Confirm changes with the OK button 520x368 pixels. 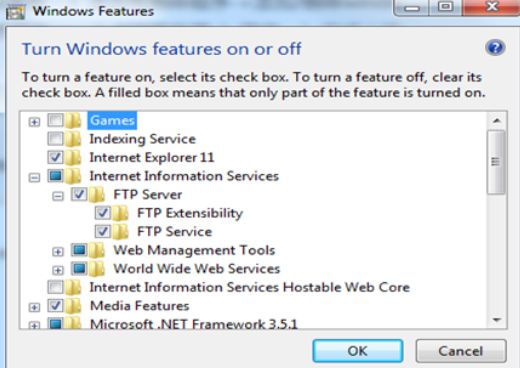click(x=358, y=351)
